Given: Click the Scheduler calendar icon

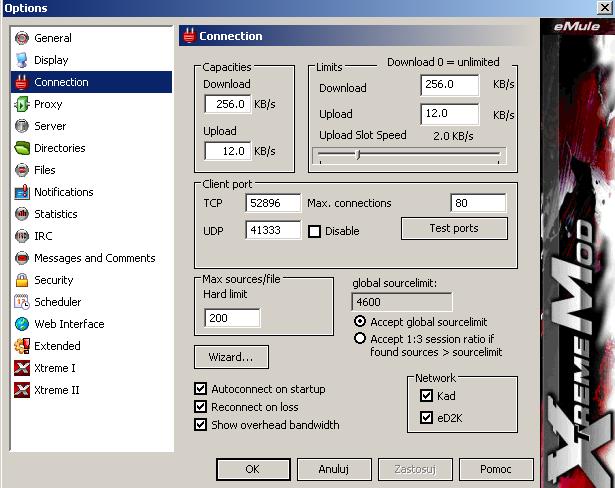Looking at the screenshot, I should (22, 302).
